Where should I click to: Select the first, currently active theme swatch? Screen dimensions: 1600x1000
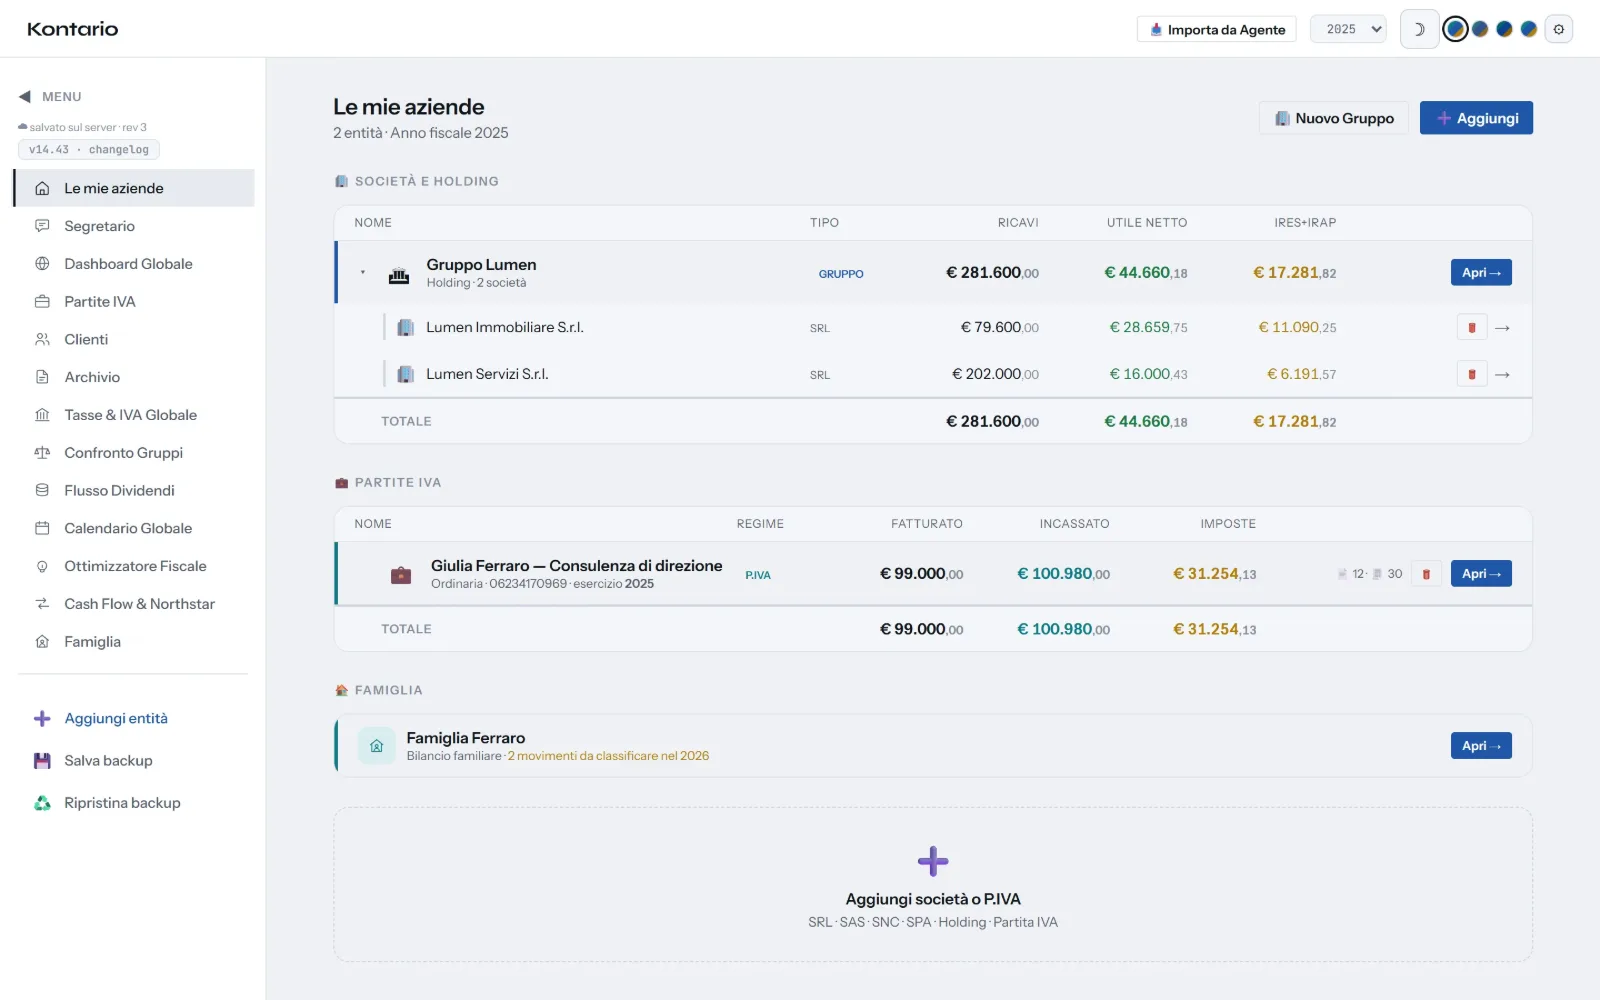[1456, 30]
